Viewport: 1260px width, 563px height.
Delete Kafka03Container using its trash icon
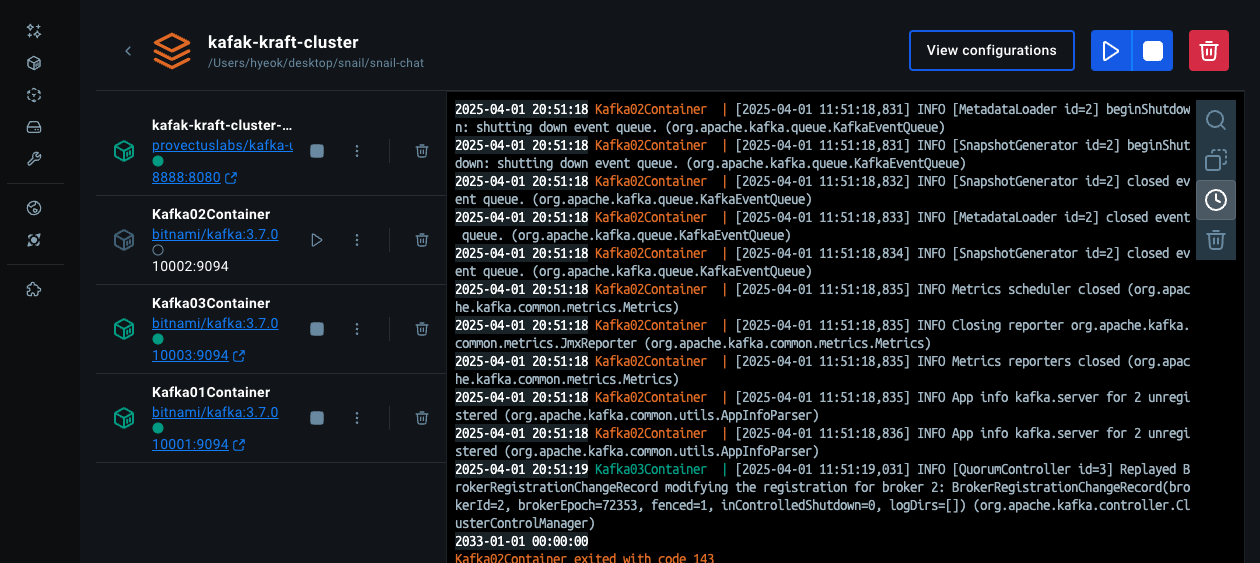click(x=422, y=329)
